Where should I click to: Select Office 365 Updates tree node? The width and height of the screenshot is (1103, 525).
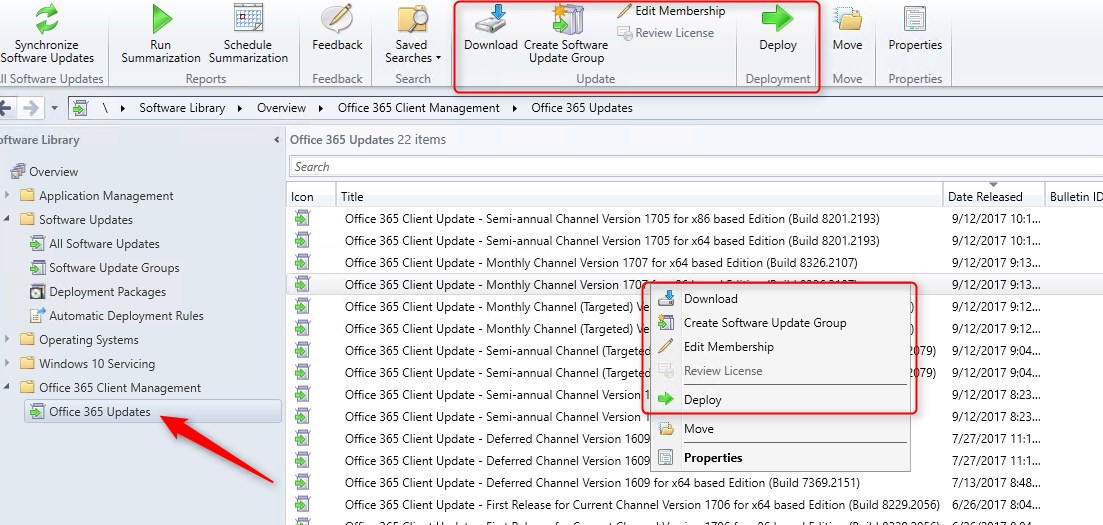pyautogui.click(x=100, y=412)
